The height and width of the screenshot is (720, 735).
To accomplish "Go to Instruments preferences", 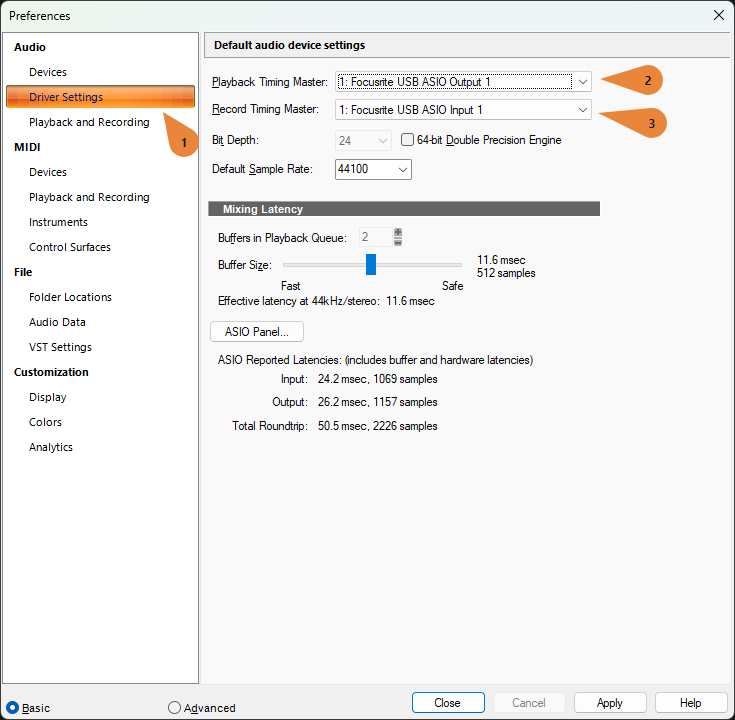I will [x=58, y=222].
